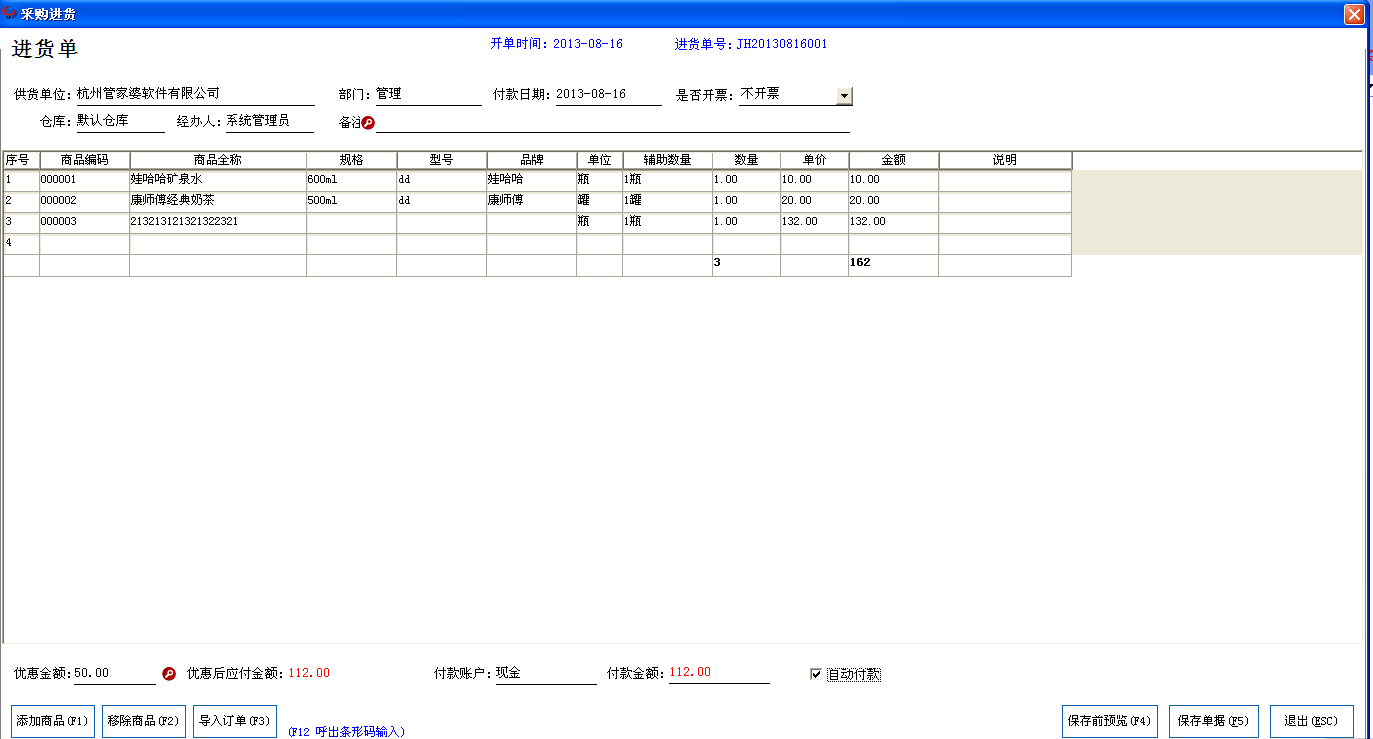Click the 金额 column header

point(894,160)
